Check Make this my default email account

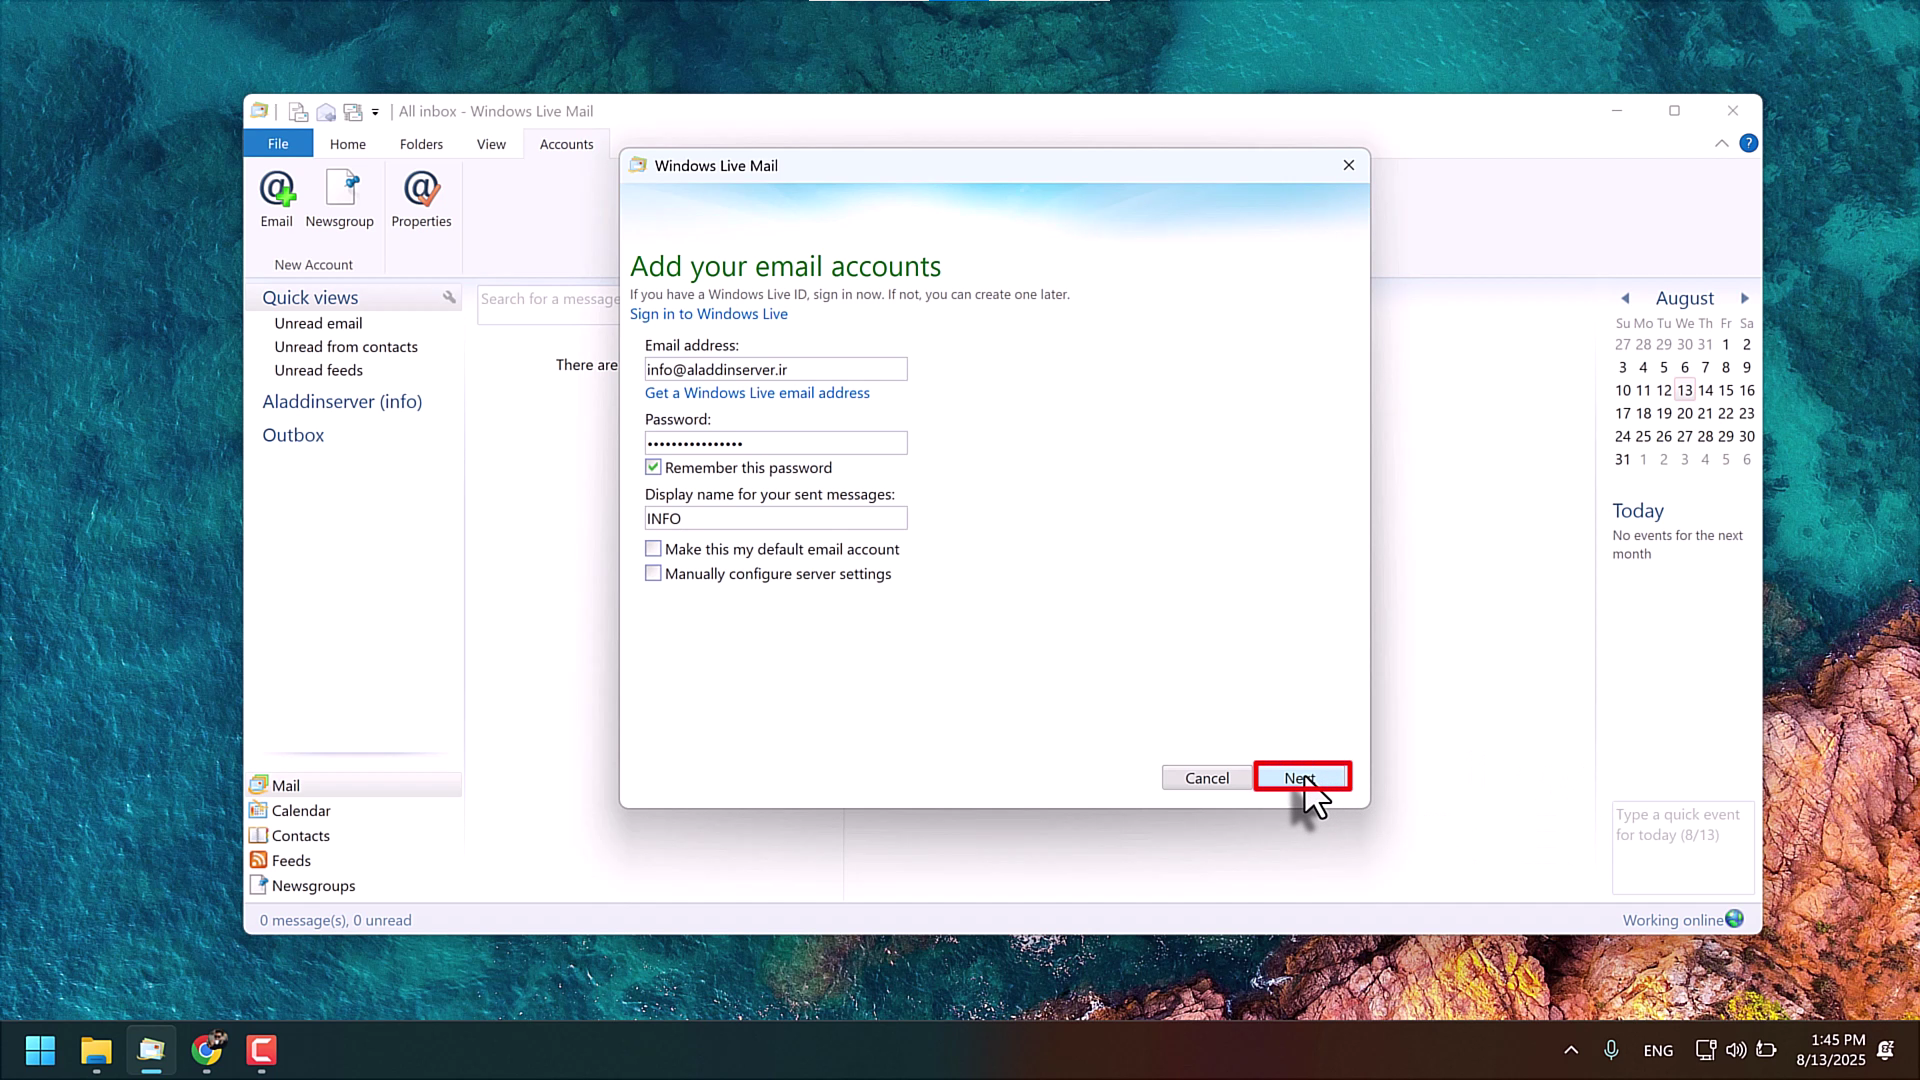coord(653,548)
